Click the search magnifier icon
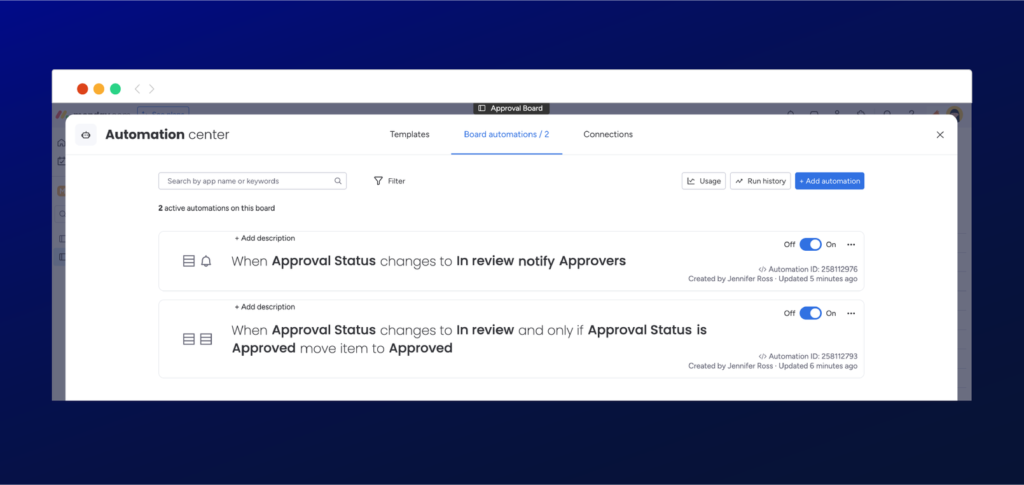 pos(338,181)
